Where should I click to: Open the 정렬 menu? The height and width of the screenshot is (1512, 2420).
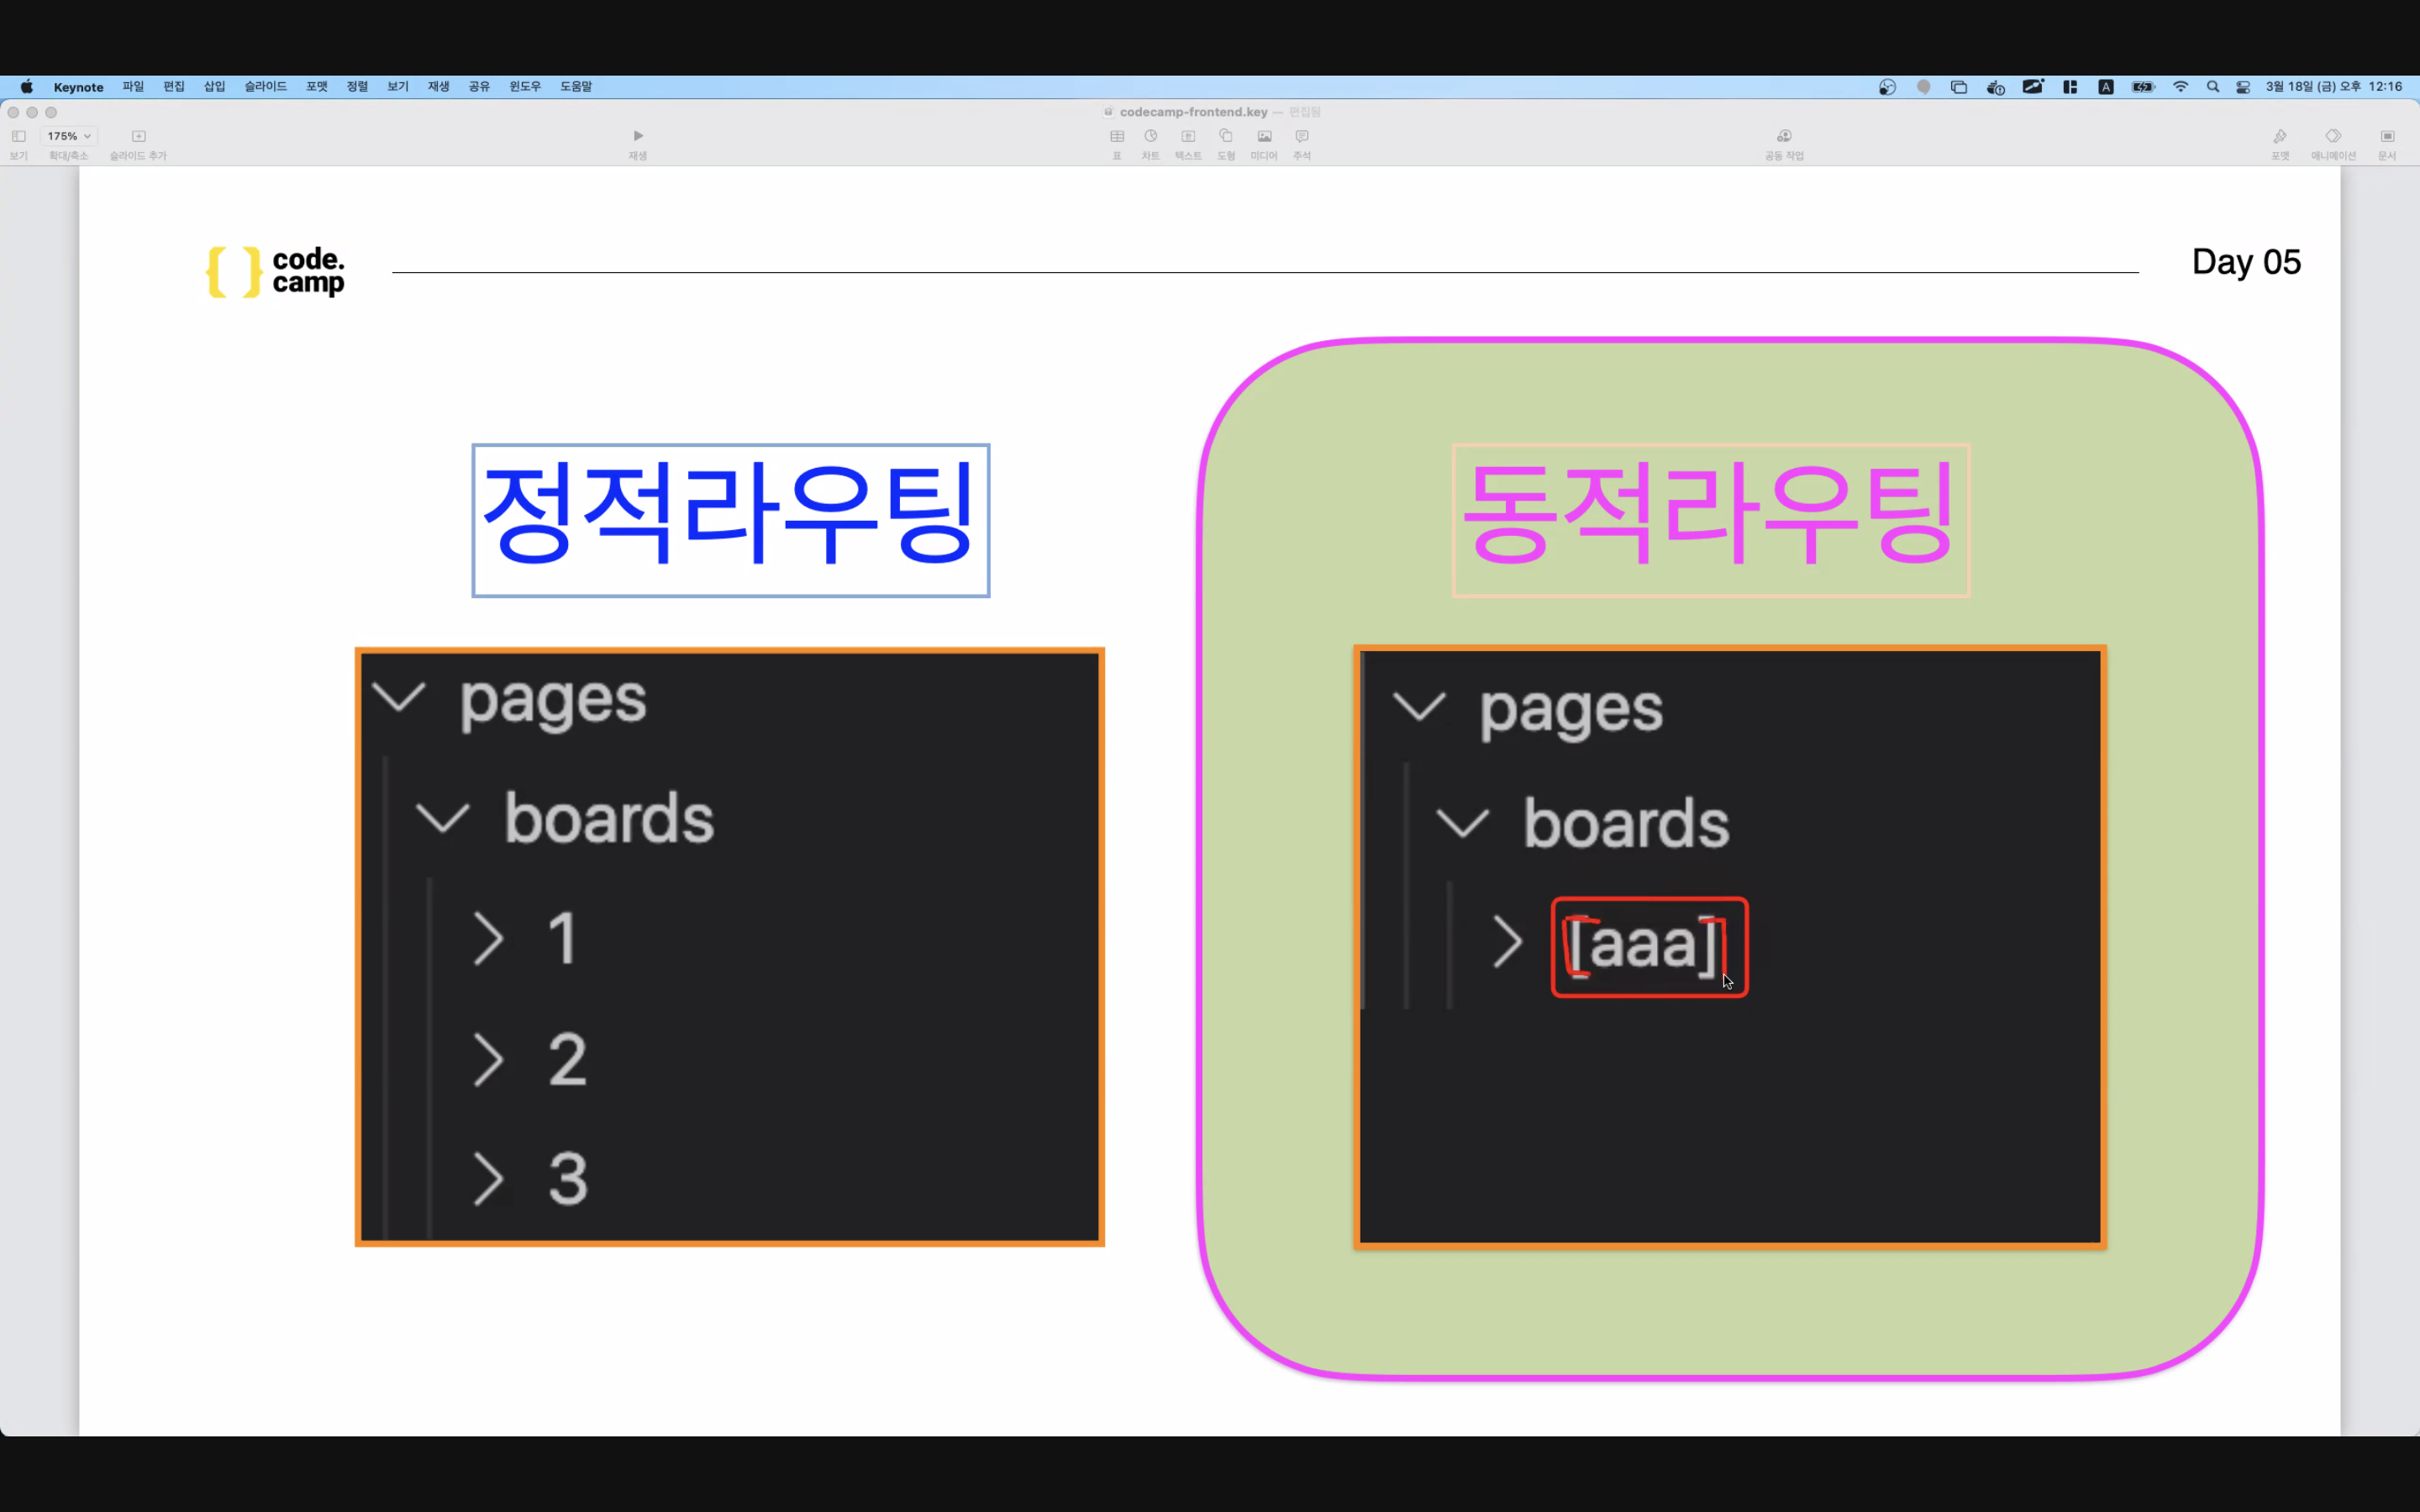pos(357,87)
